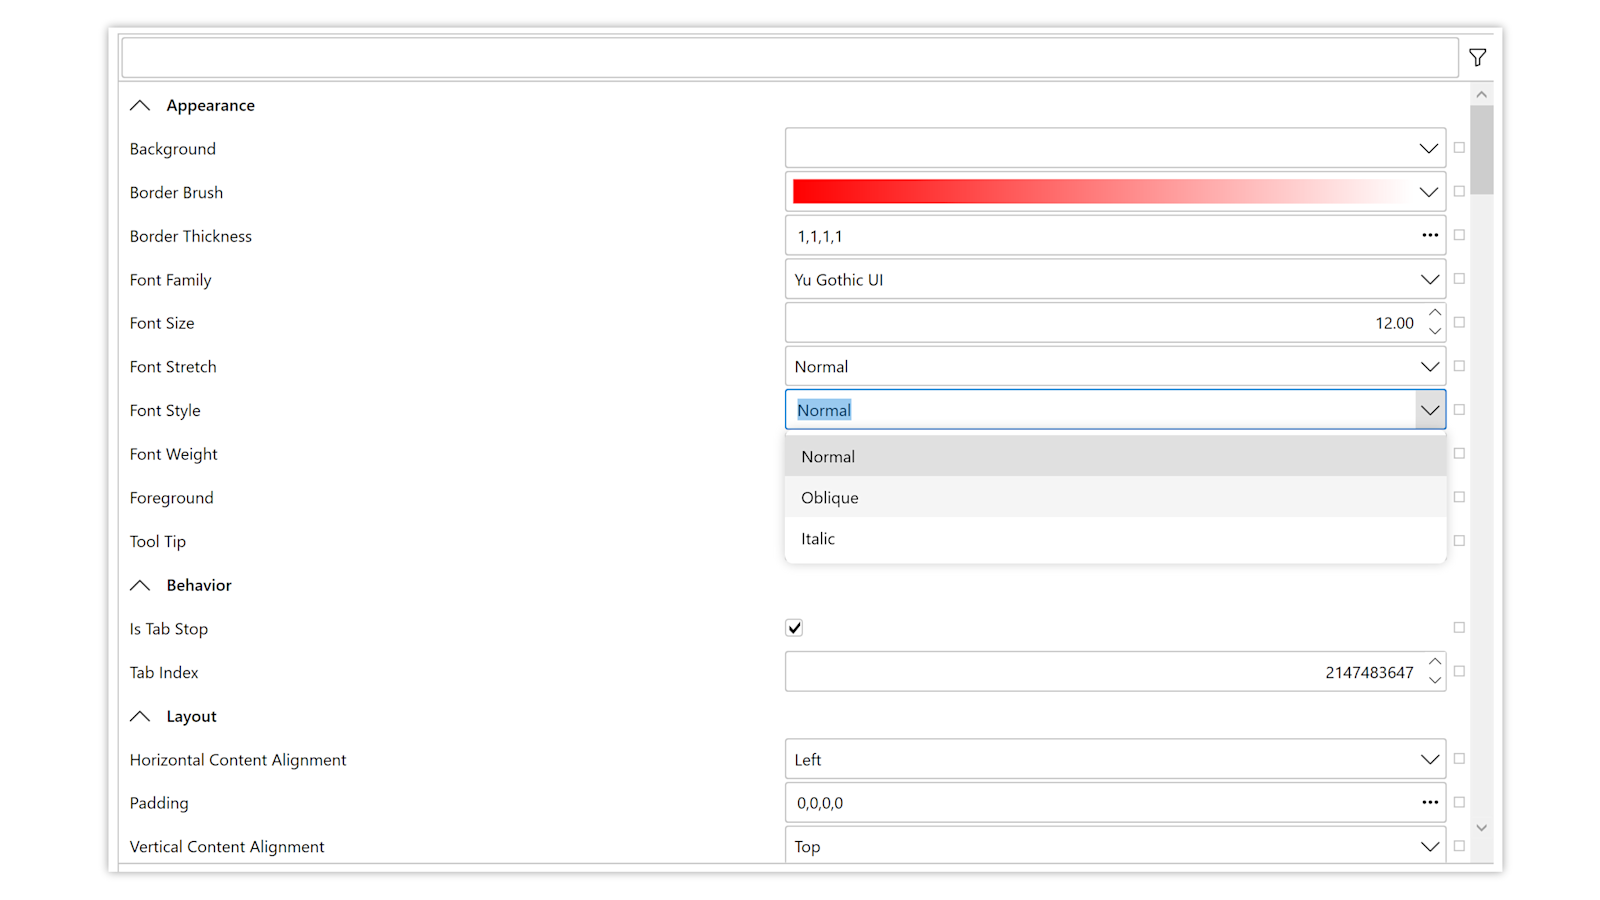
Task: Open the Border Brush dropdown arrow
Action: (x=1429, y=192)
